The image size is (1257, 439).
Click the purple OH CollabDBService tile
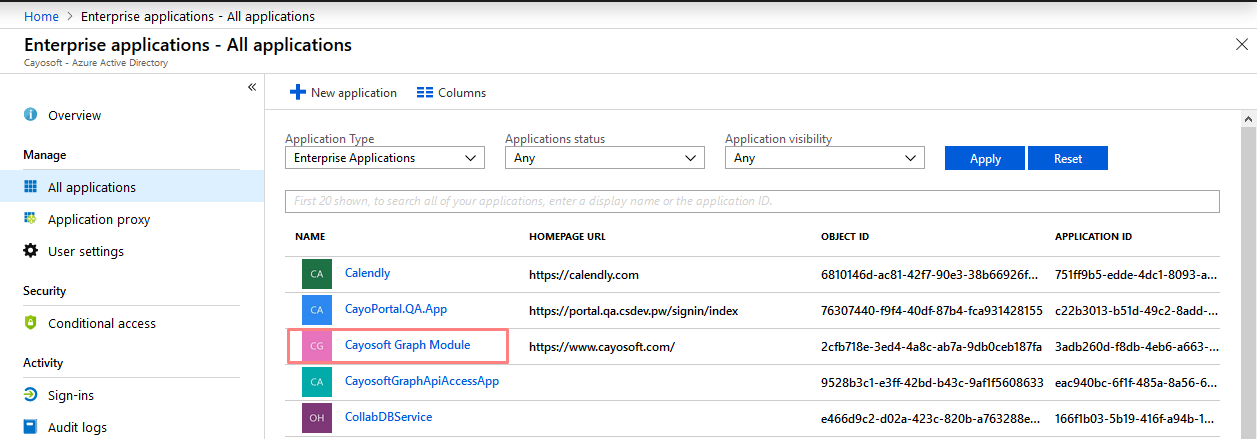[x=317, y=418]
